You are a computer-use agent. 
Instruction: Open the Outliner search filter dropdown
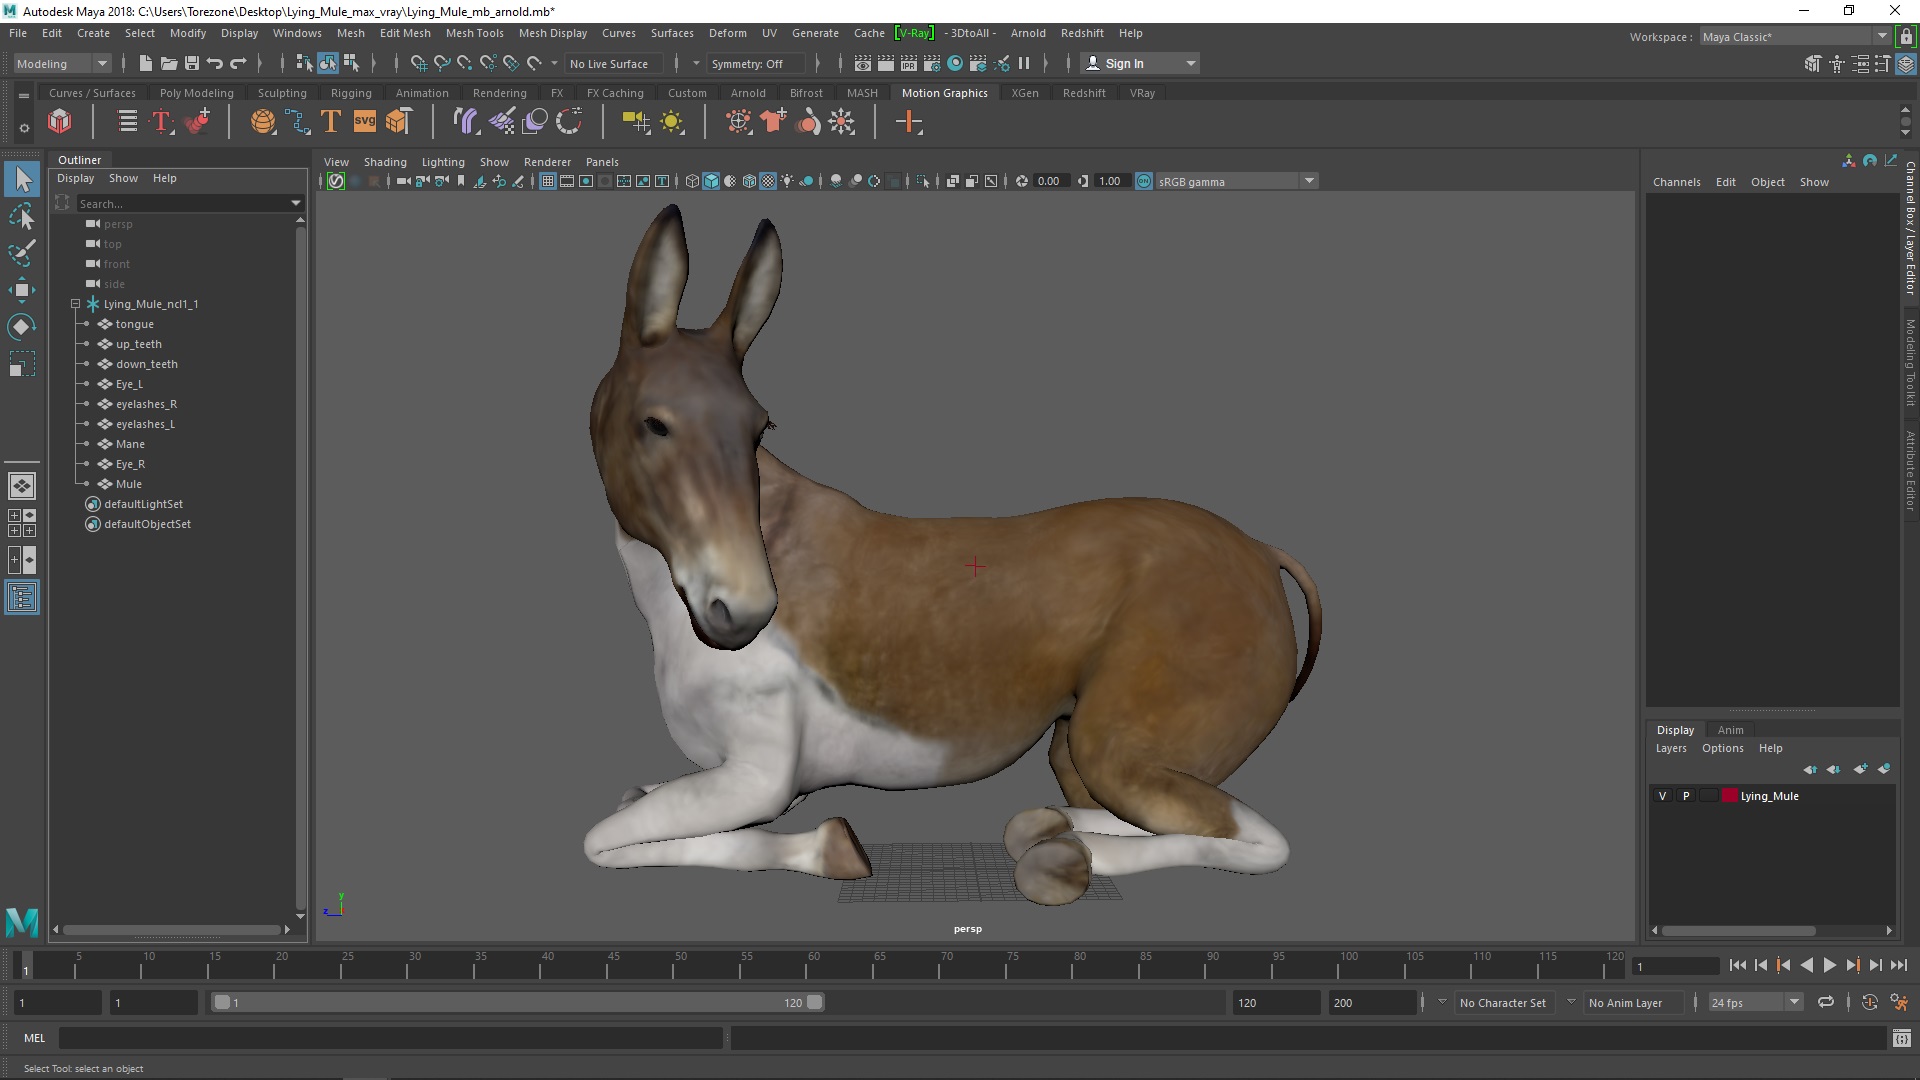click(x=295, y=203)
